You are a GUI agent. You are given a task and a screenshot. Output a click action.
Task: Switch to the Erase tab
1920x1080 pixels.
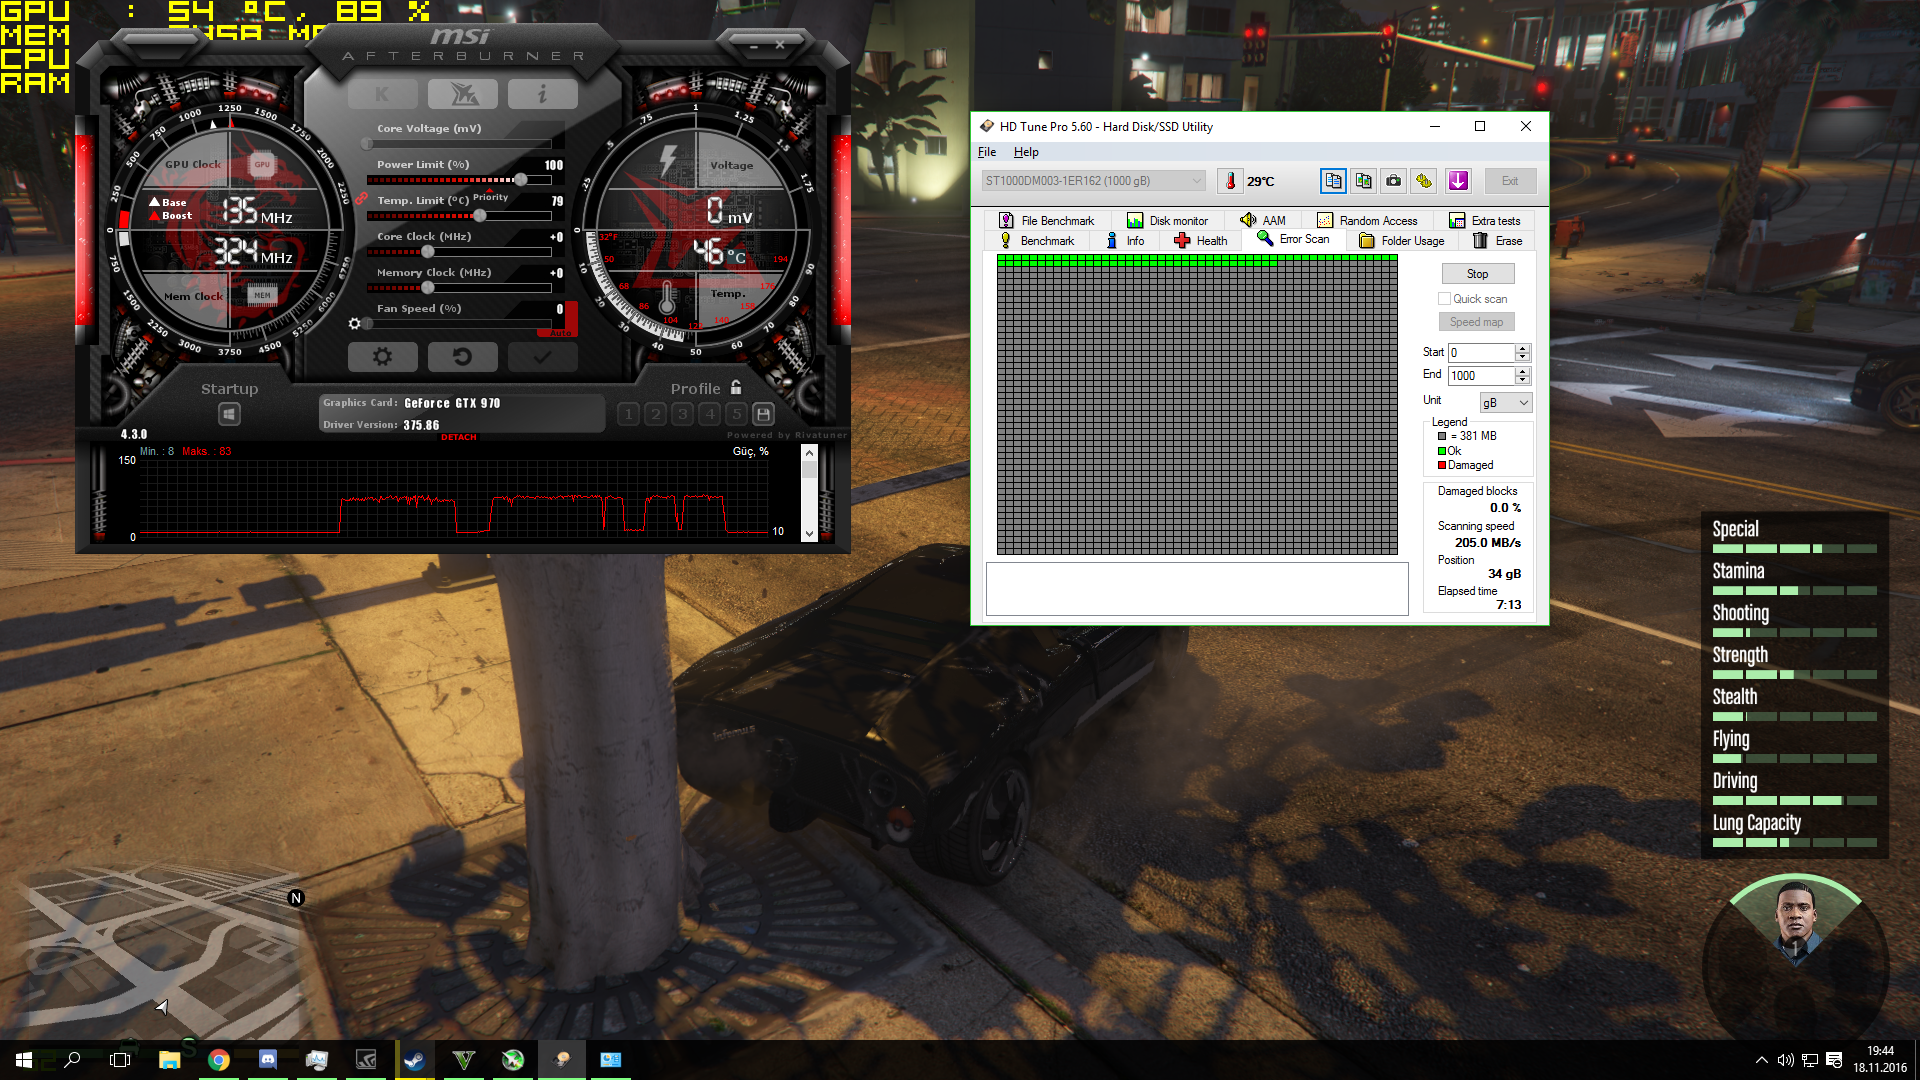(1497, 241)
